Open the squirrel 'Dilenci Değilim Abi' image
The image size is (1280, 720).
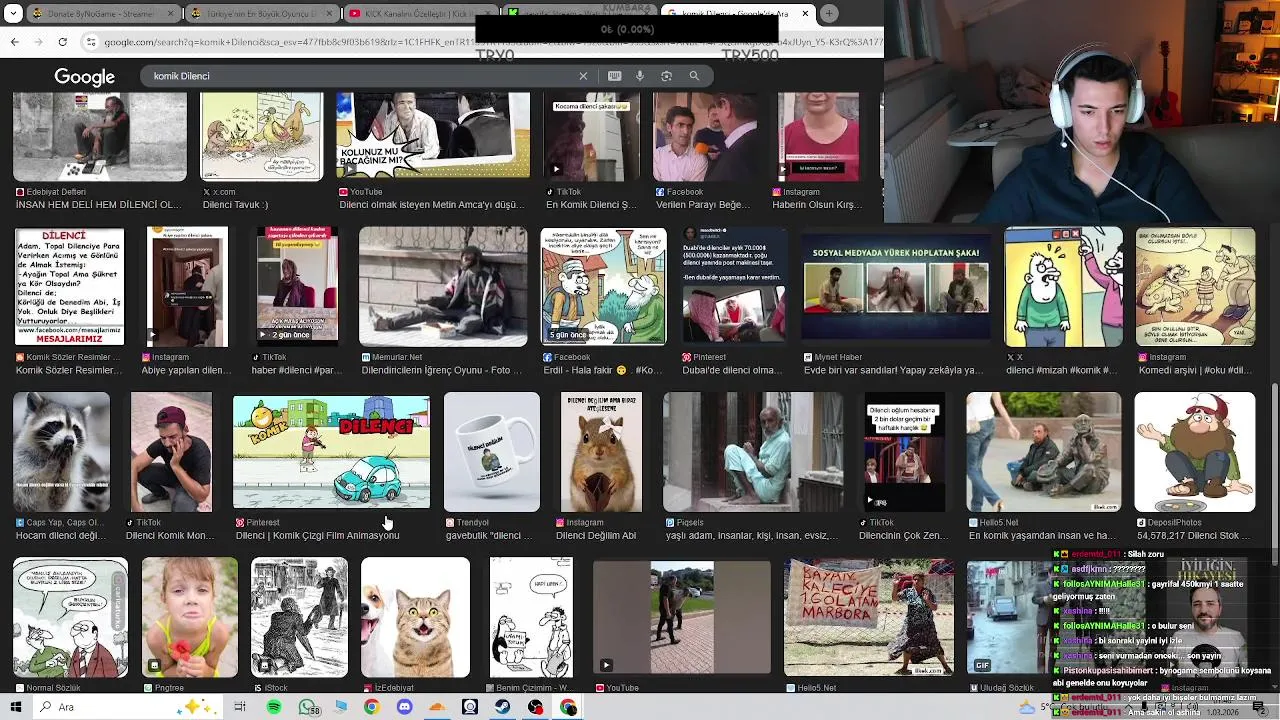tap(601, 452)
